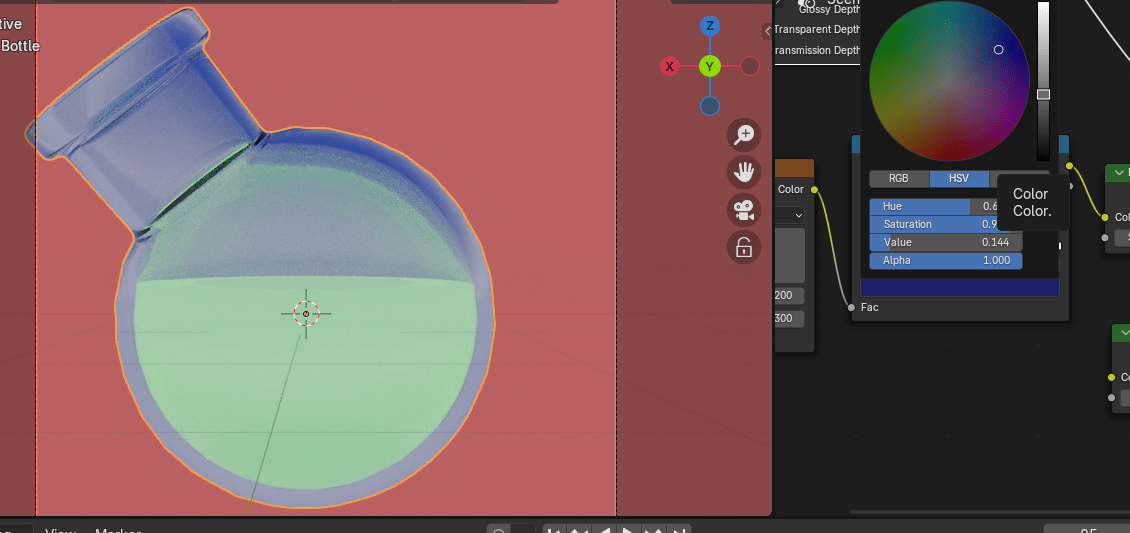Click the dark blue color swatch bar

pos(959,288)
